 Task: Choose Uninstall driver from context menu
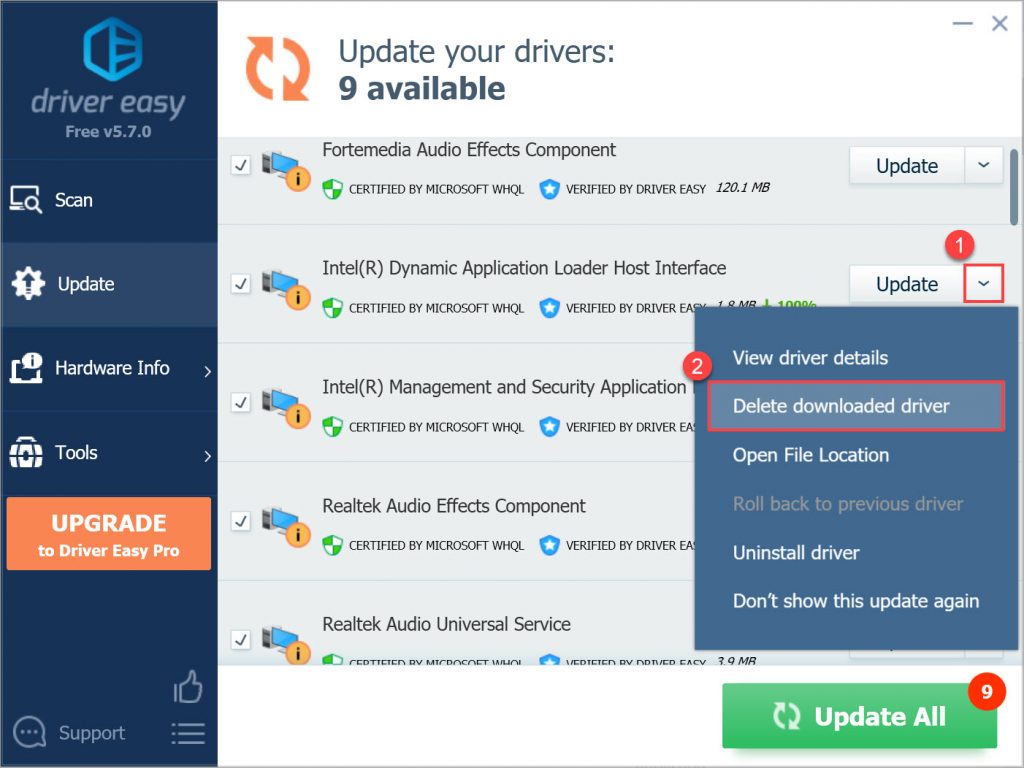796,552
